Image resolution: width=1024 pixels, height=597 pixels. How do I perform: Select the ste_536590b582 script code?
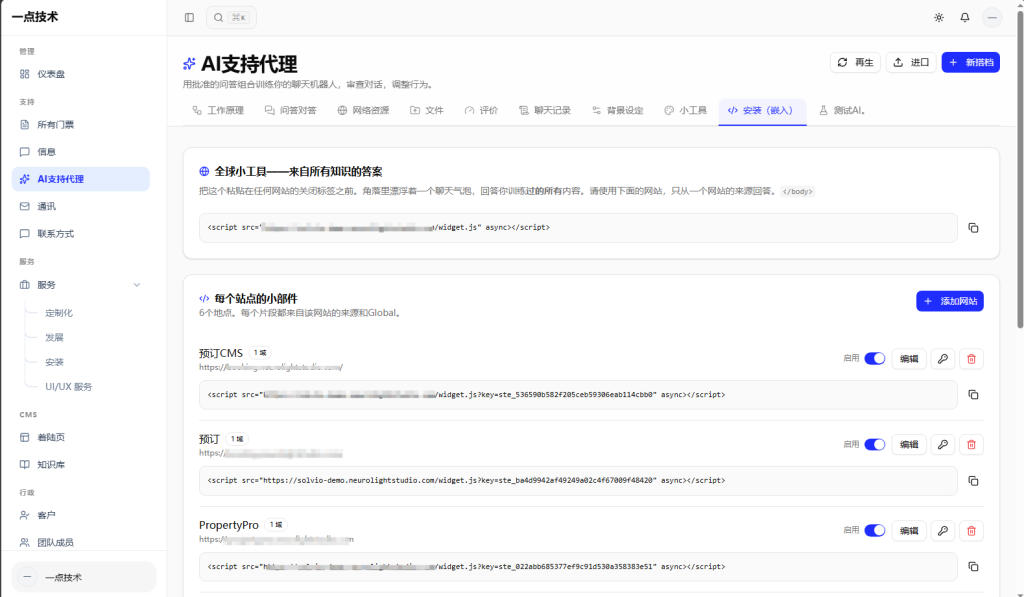coord(578,395)
